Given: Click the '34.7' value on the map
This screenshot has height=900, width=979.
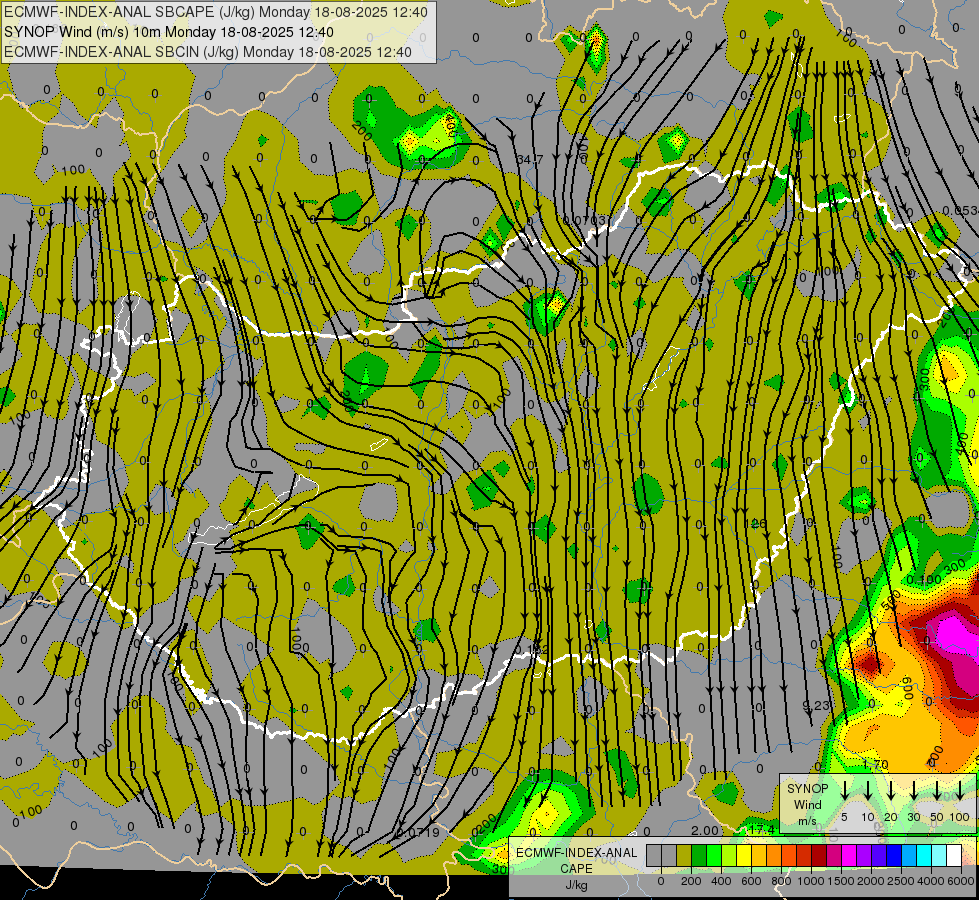Looking at the screenshot, I should [530, 160].
